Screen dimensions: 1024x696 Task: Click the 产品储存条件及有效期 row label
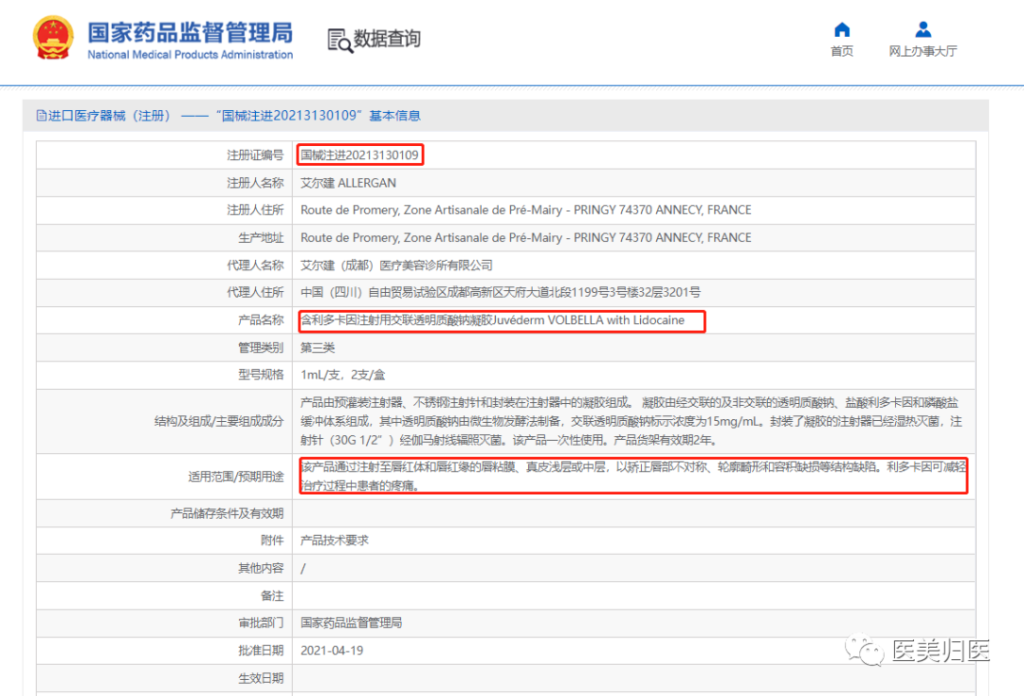[x=227, y=513]
